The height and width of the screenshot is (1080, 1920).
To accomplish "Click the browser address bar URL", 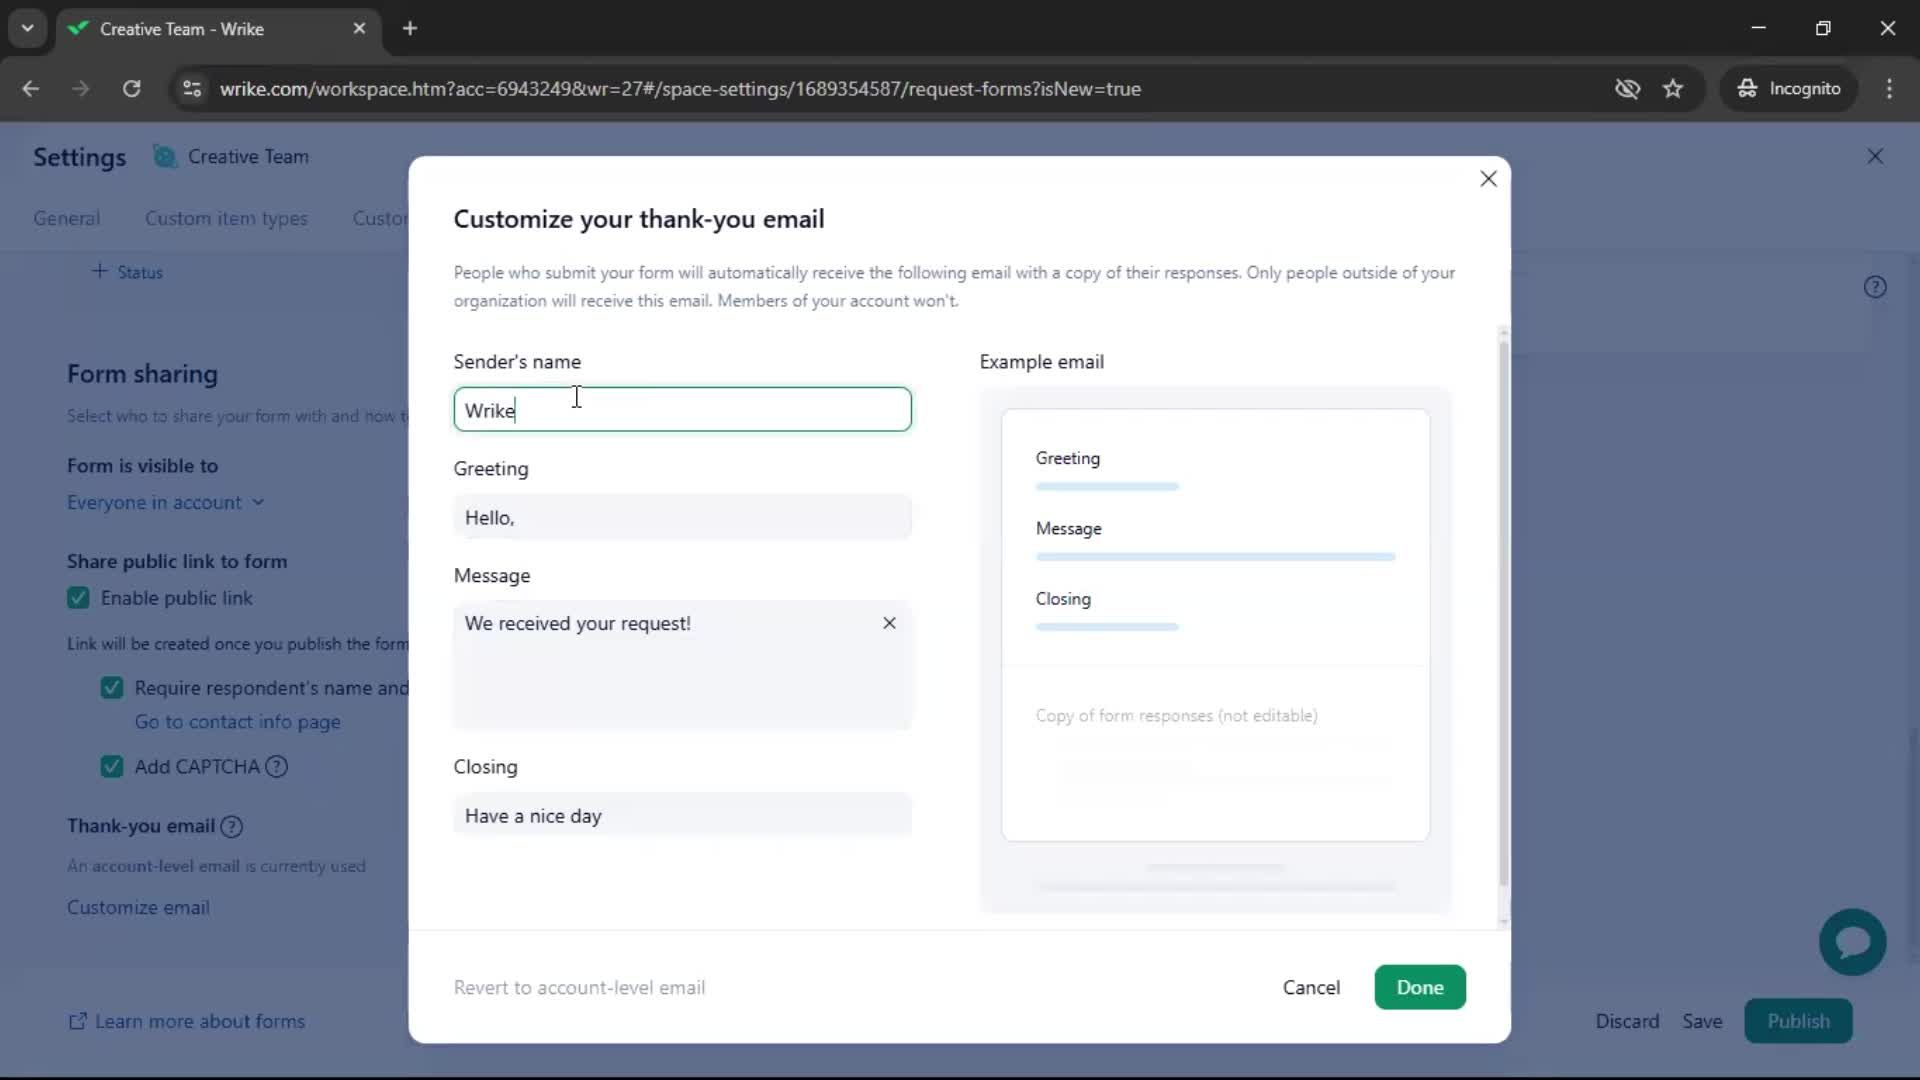I will click(x=680, y=89).
